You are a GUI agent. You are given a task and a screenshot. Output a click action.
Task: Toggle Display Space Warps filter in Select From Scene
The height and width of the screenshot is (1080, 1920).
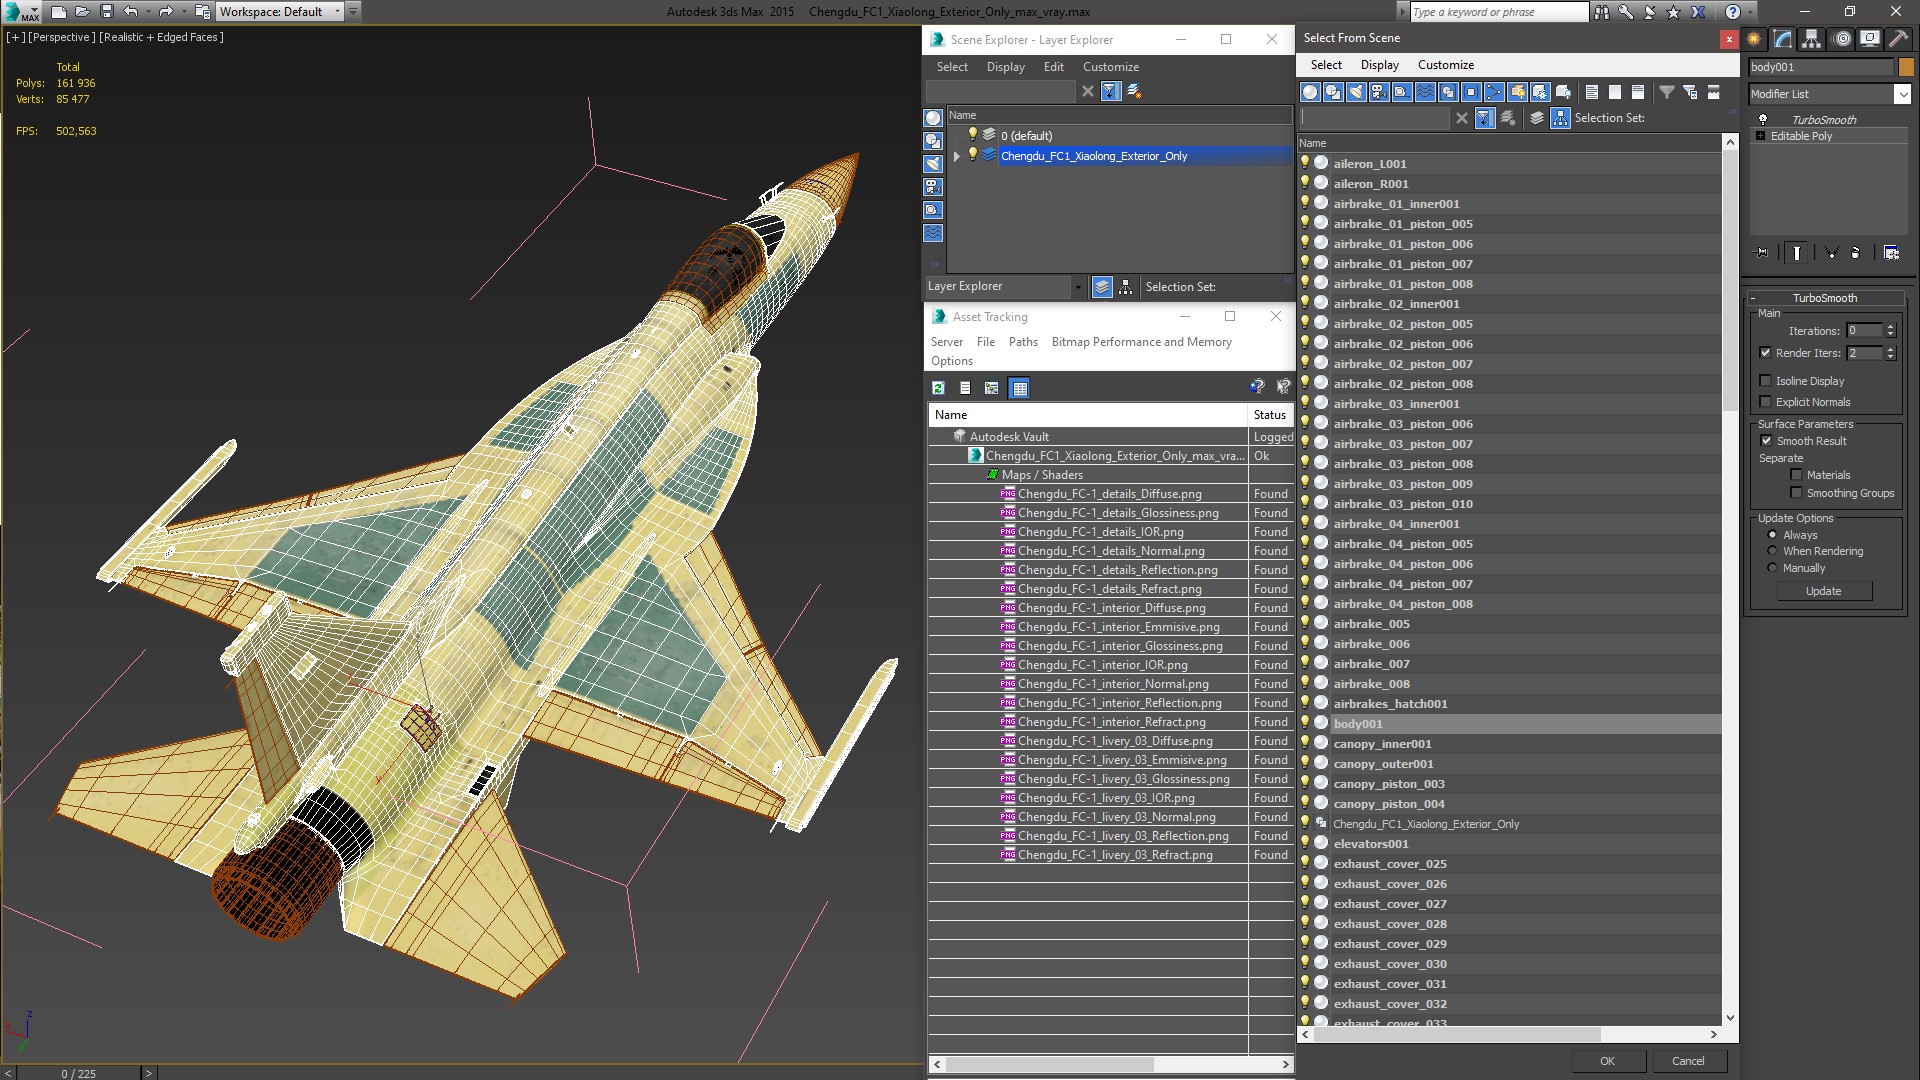1425,92
